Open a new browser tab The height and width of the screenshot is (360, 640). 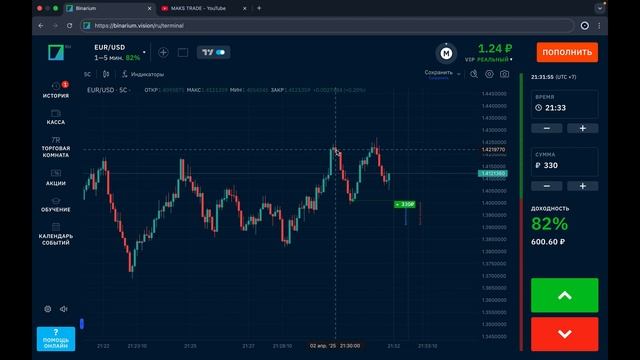(259, 8)
